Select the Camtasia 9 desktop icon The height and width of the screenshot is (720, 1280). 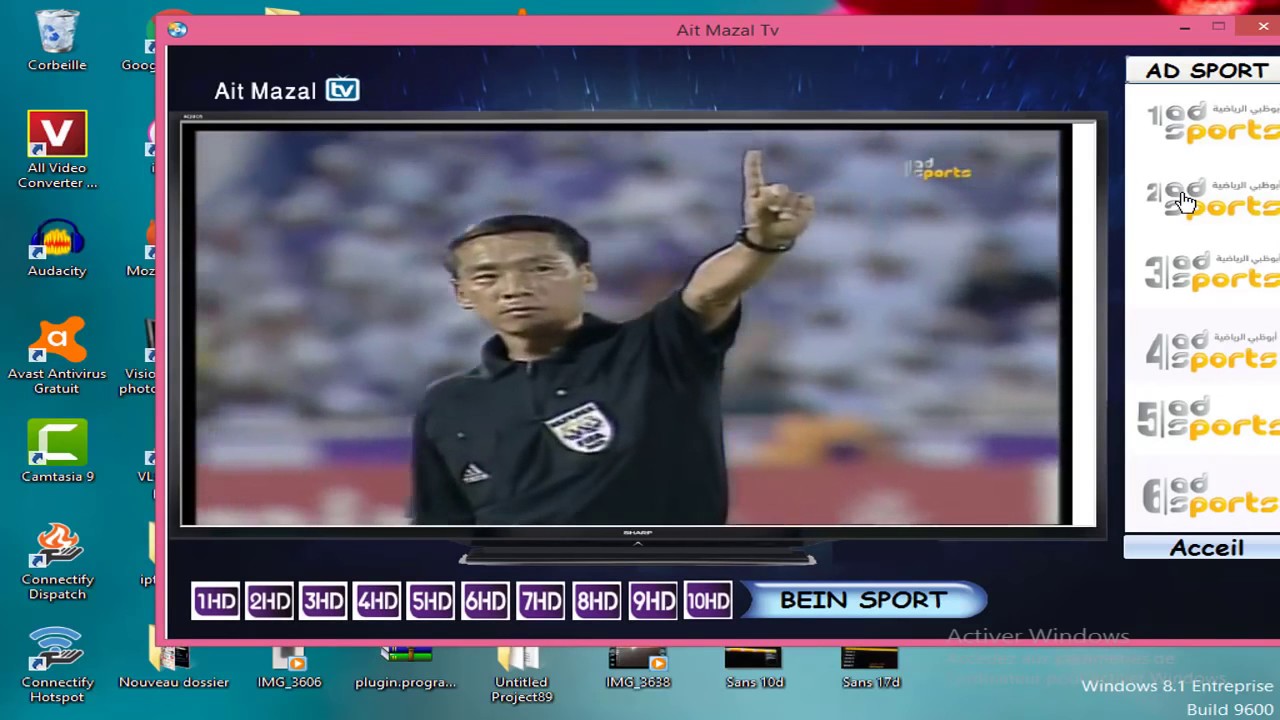(57, 451)
